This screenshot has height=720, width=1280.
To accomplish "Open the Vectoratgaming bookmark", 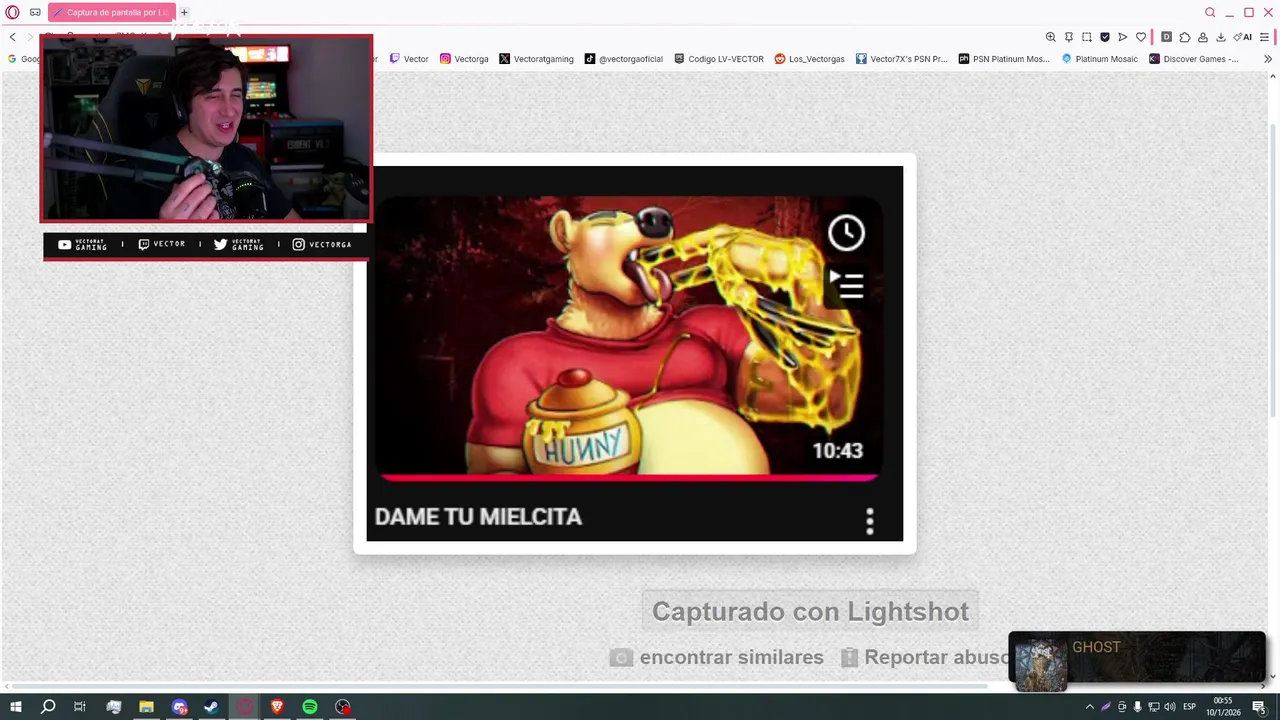I will pyautogui.click(x=536, y=59).
